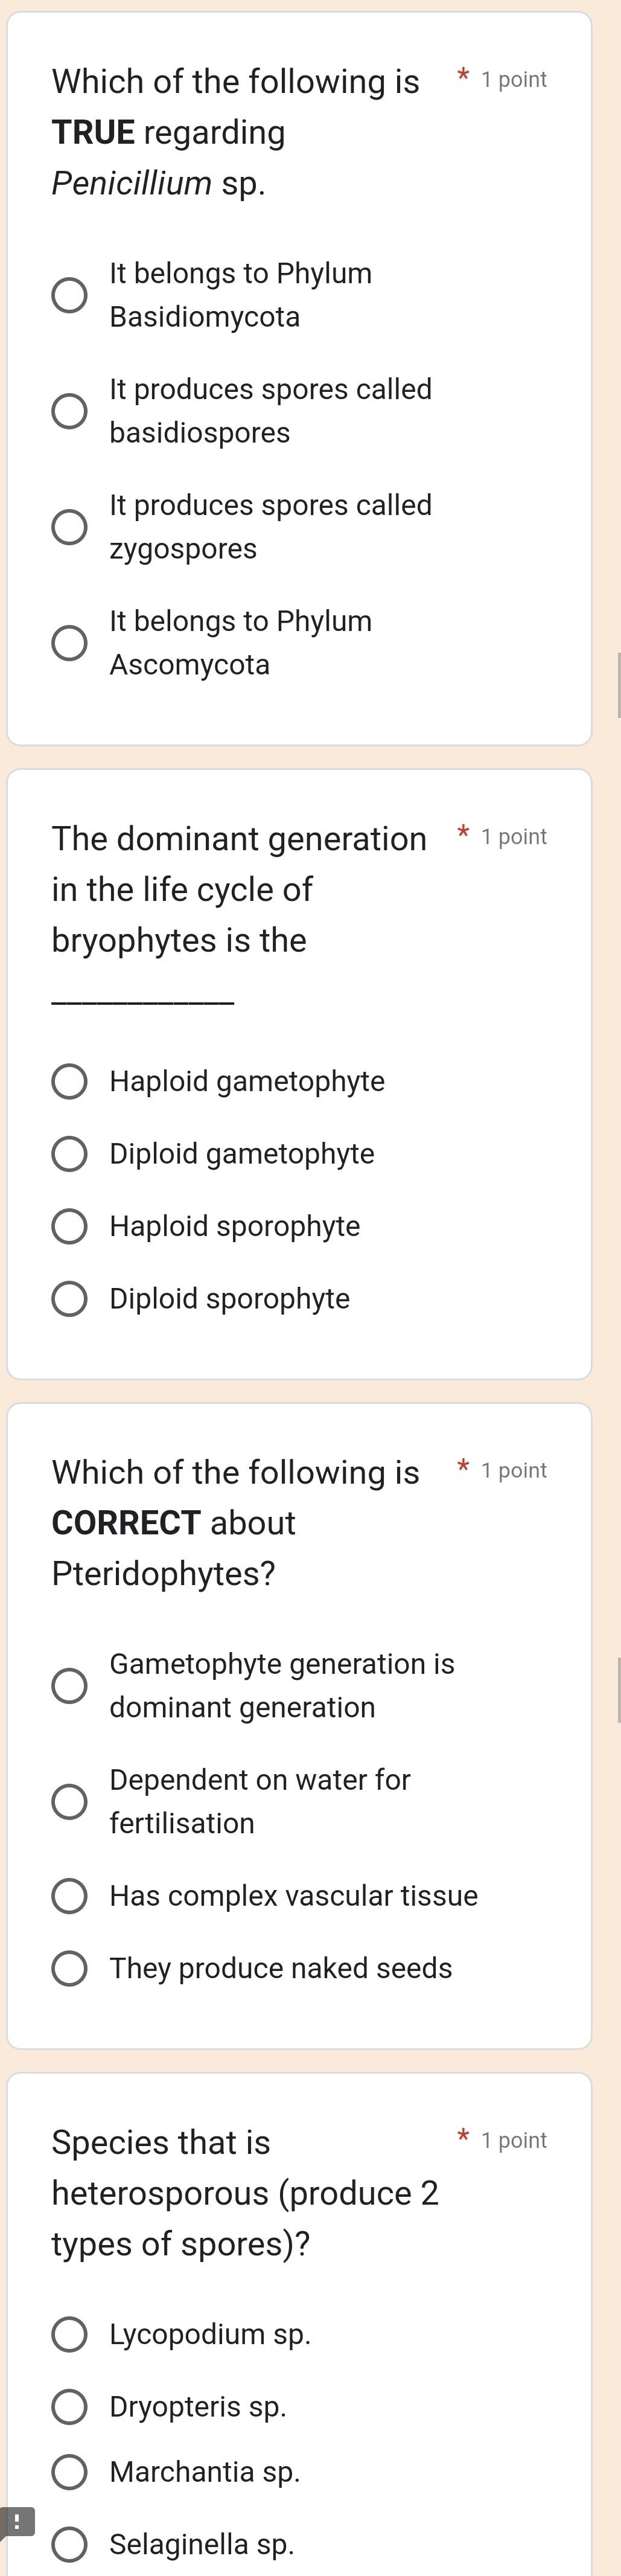Viewport: 621px width, 2576px height.
Task: Select 'They produce naked seeds'
Action: (x=69, y=1968)
